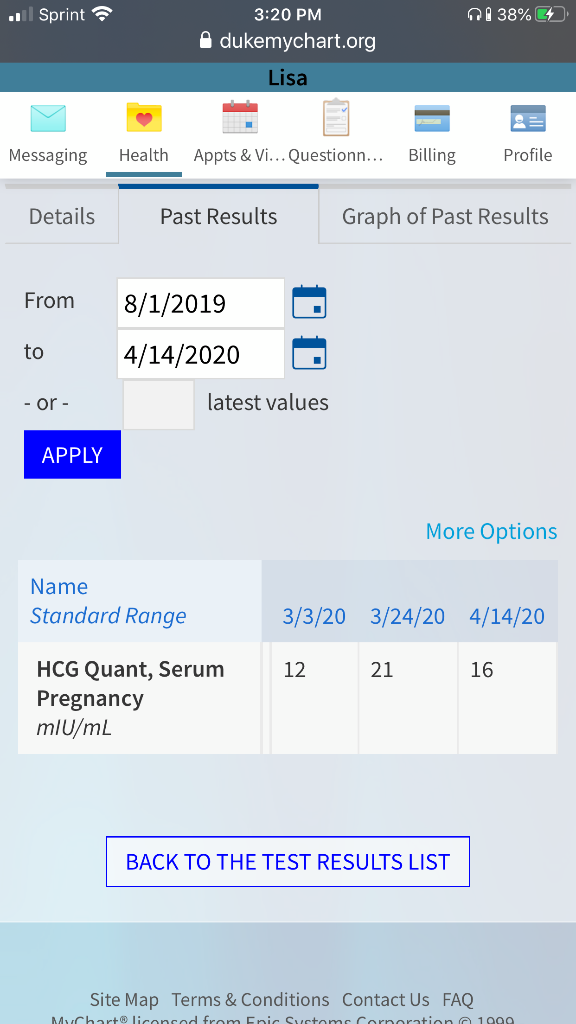Tap the dukemychart.org address bar
The image size is (576, 1024).
coord(288,41)
